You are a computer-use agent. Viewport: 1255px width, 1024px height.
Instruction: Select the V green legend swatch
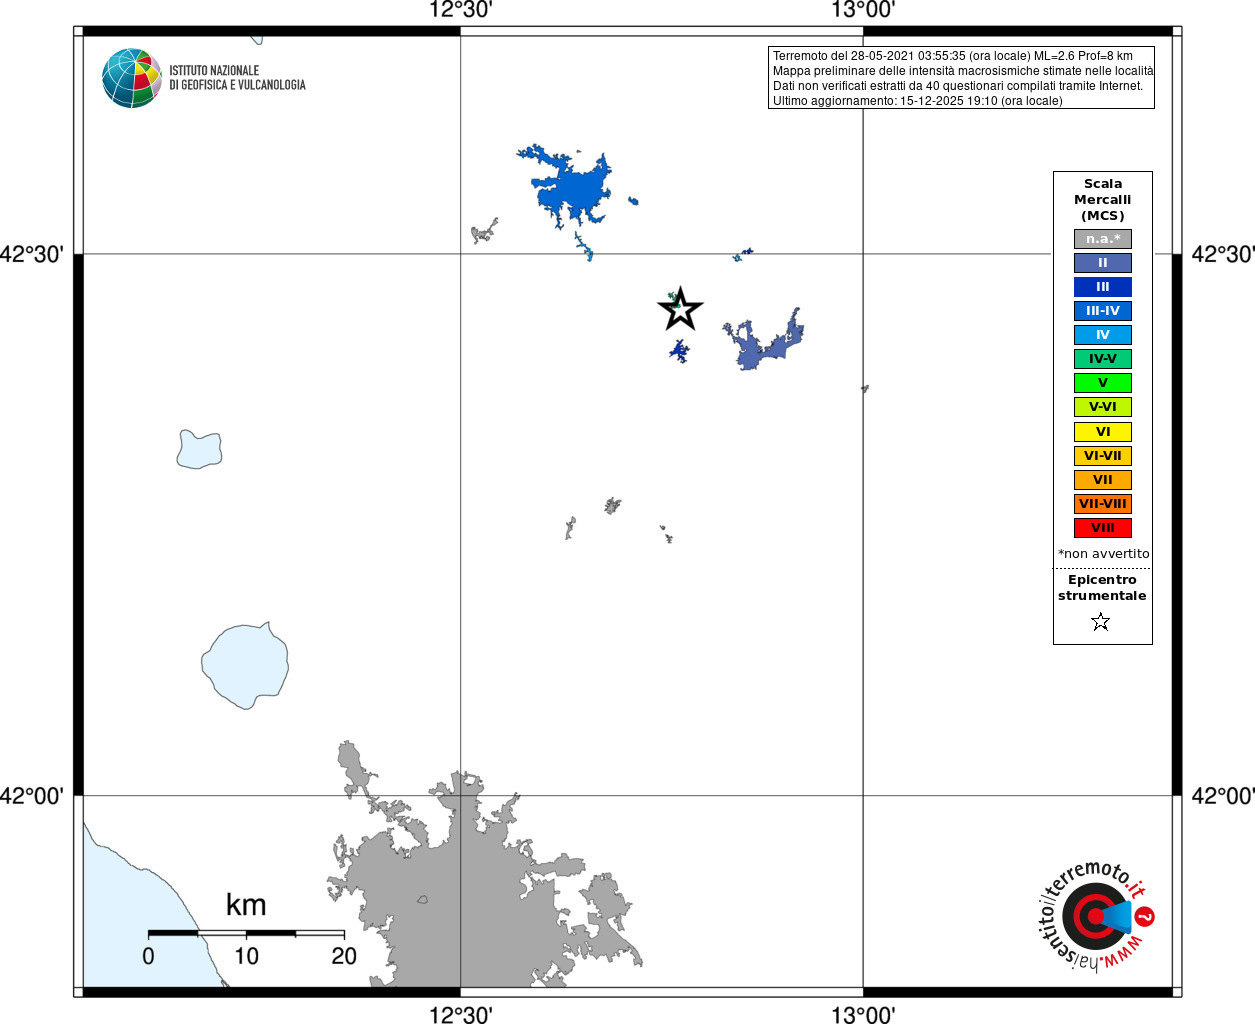[1103, 383]
